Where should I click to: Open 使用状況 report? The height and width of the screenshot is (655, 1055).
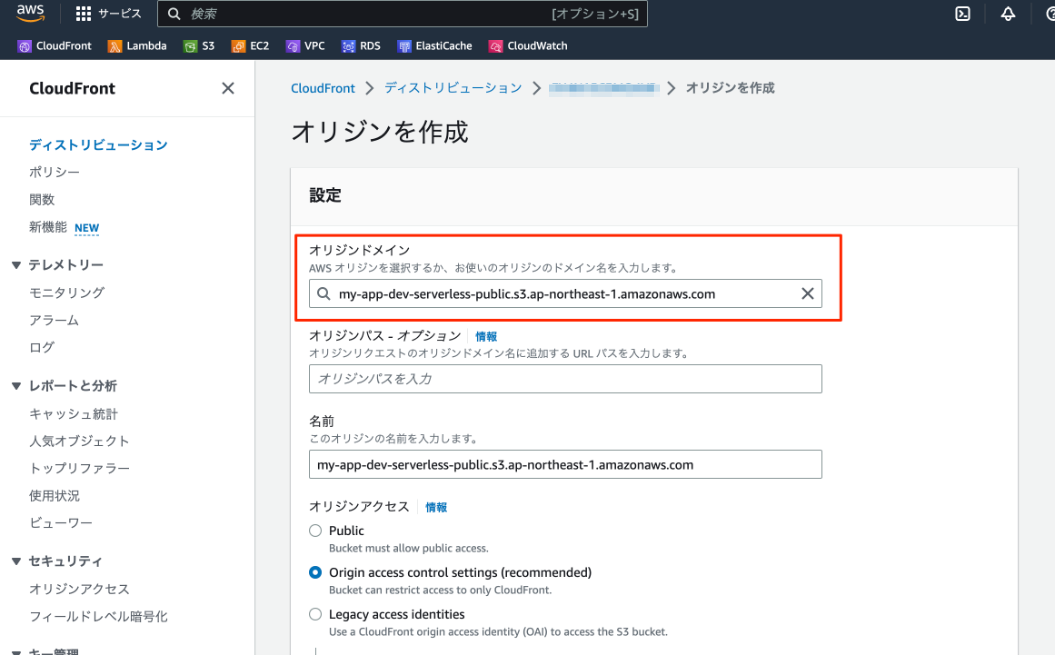(54, 495)
